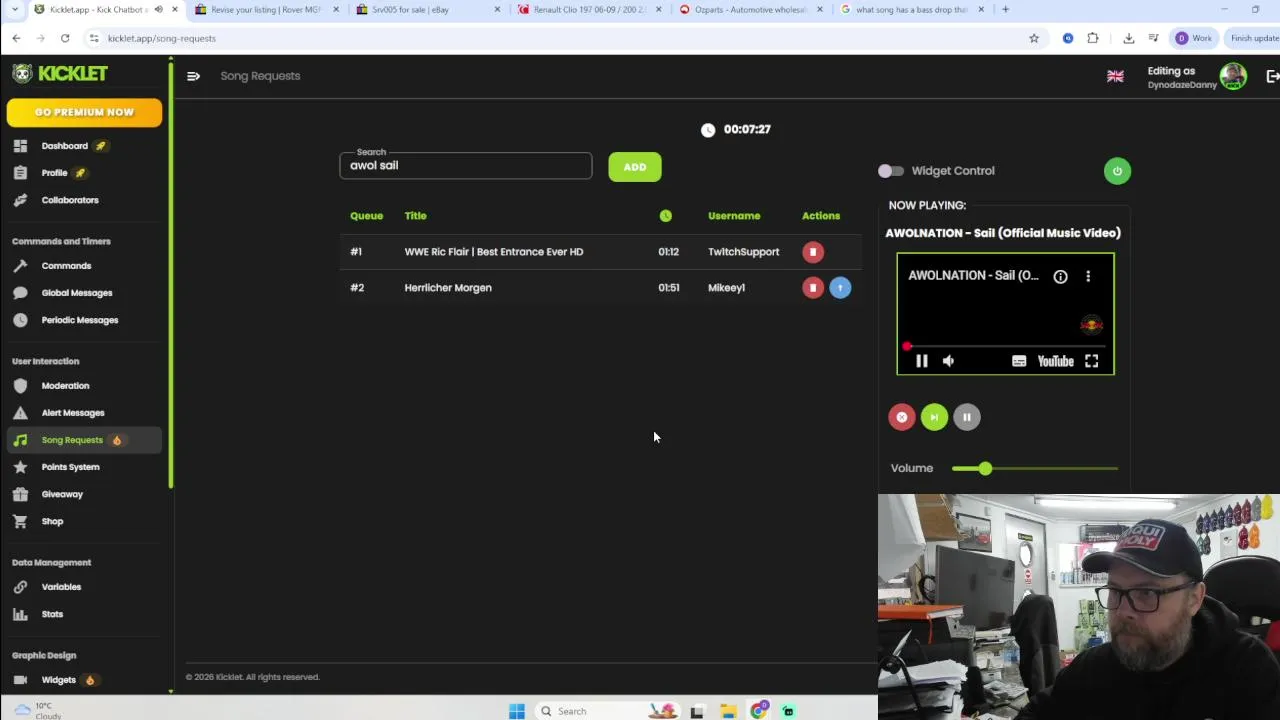Click the Variables link icon
The height and width of the screenshot is (720, 1280).
click(x=20, y=587)
